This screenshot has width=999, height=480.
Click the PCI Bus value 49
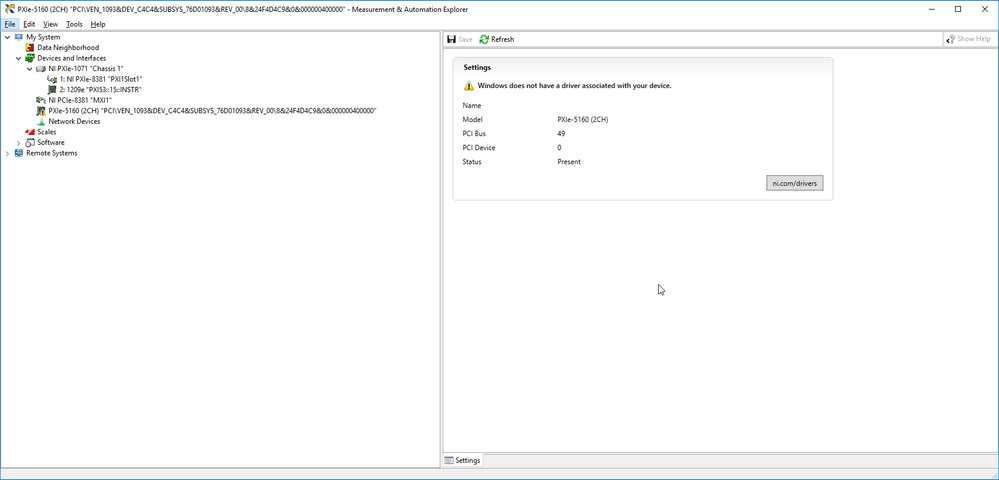pos(561,134)
